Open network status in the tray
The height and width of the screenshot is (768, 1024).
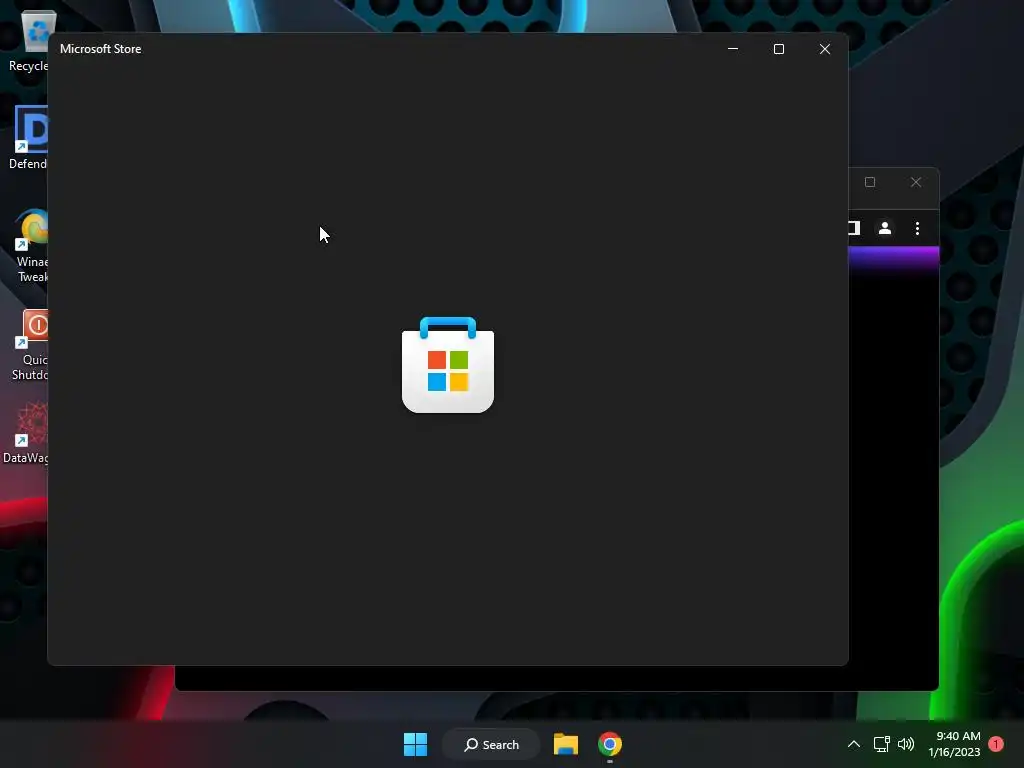tap(882, 744)
